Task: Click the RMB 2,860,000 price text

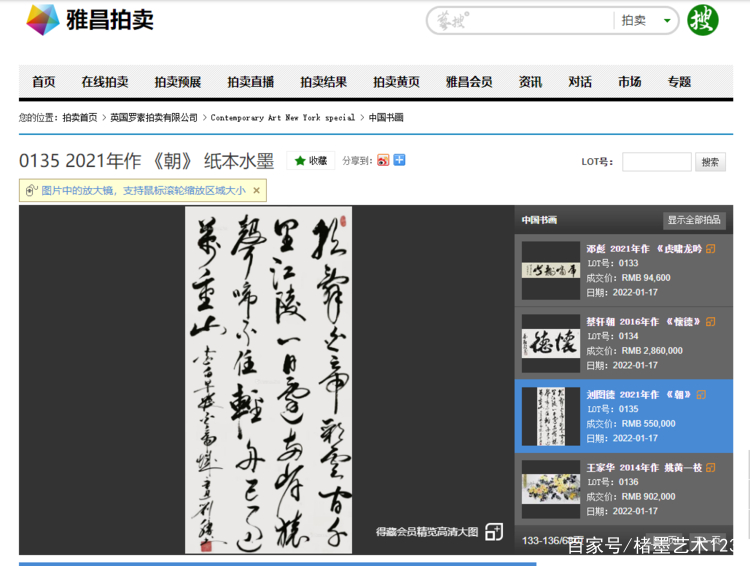Action: (652, 351)
